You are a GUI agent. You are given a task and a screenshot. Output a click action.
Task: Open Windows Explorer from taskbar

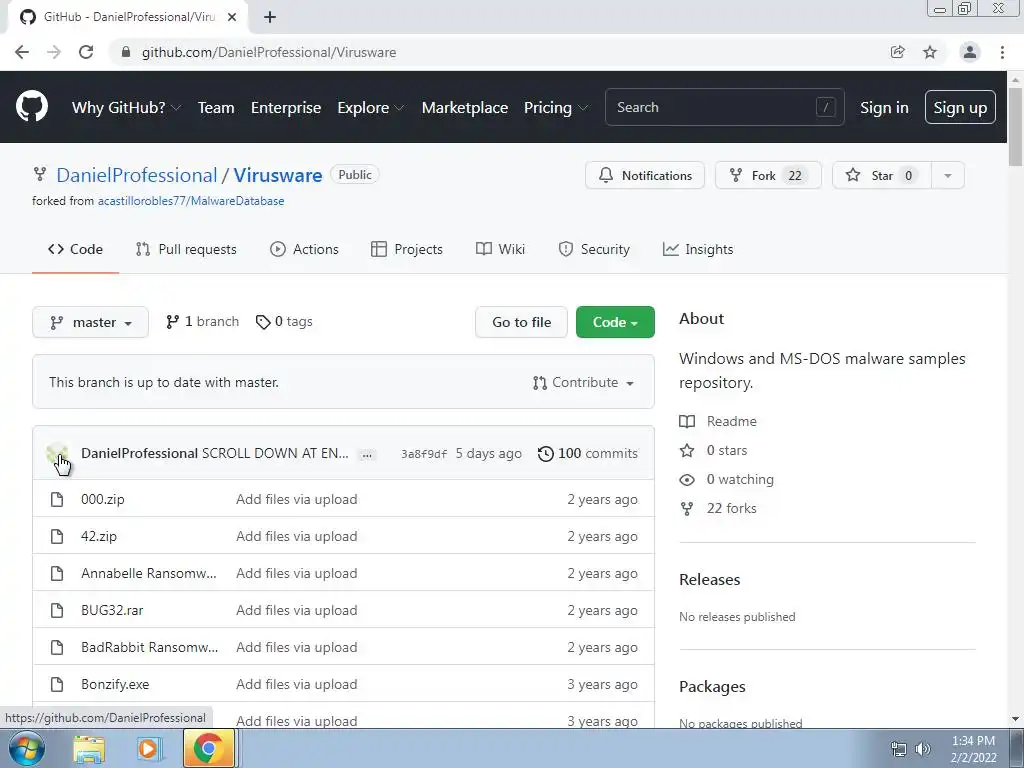(x=89, y=749)
